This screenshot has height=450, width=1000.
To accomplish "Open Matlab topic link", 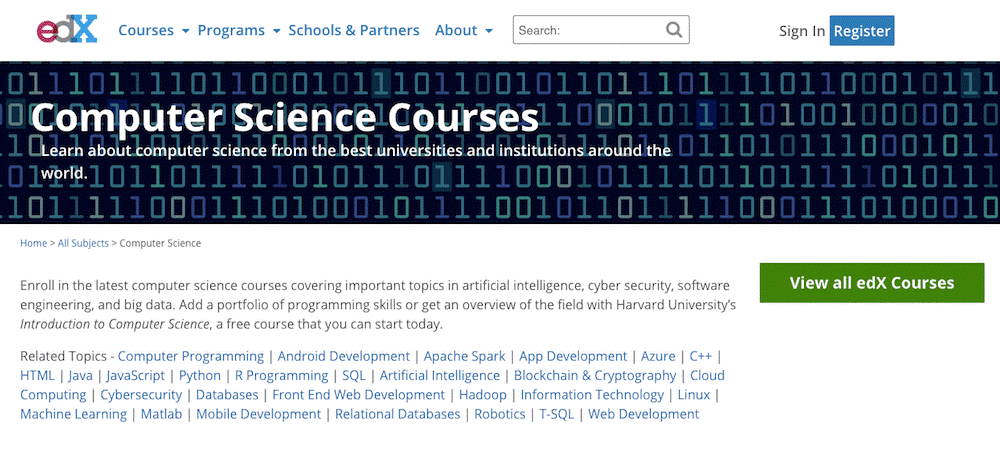I will [x=161, y=414].
